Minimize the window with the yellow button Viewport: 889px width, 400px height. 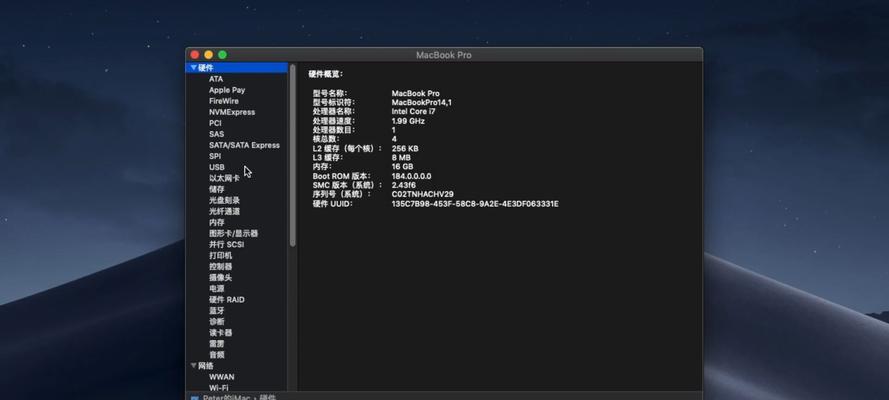[209, 55]
